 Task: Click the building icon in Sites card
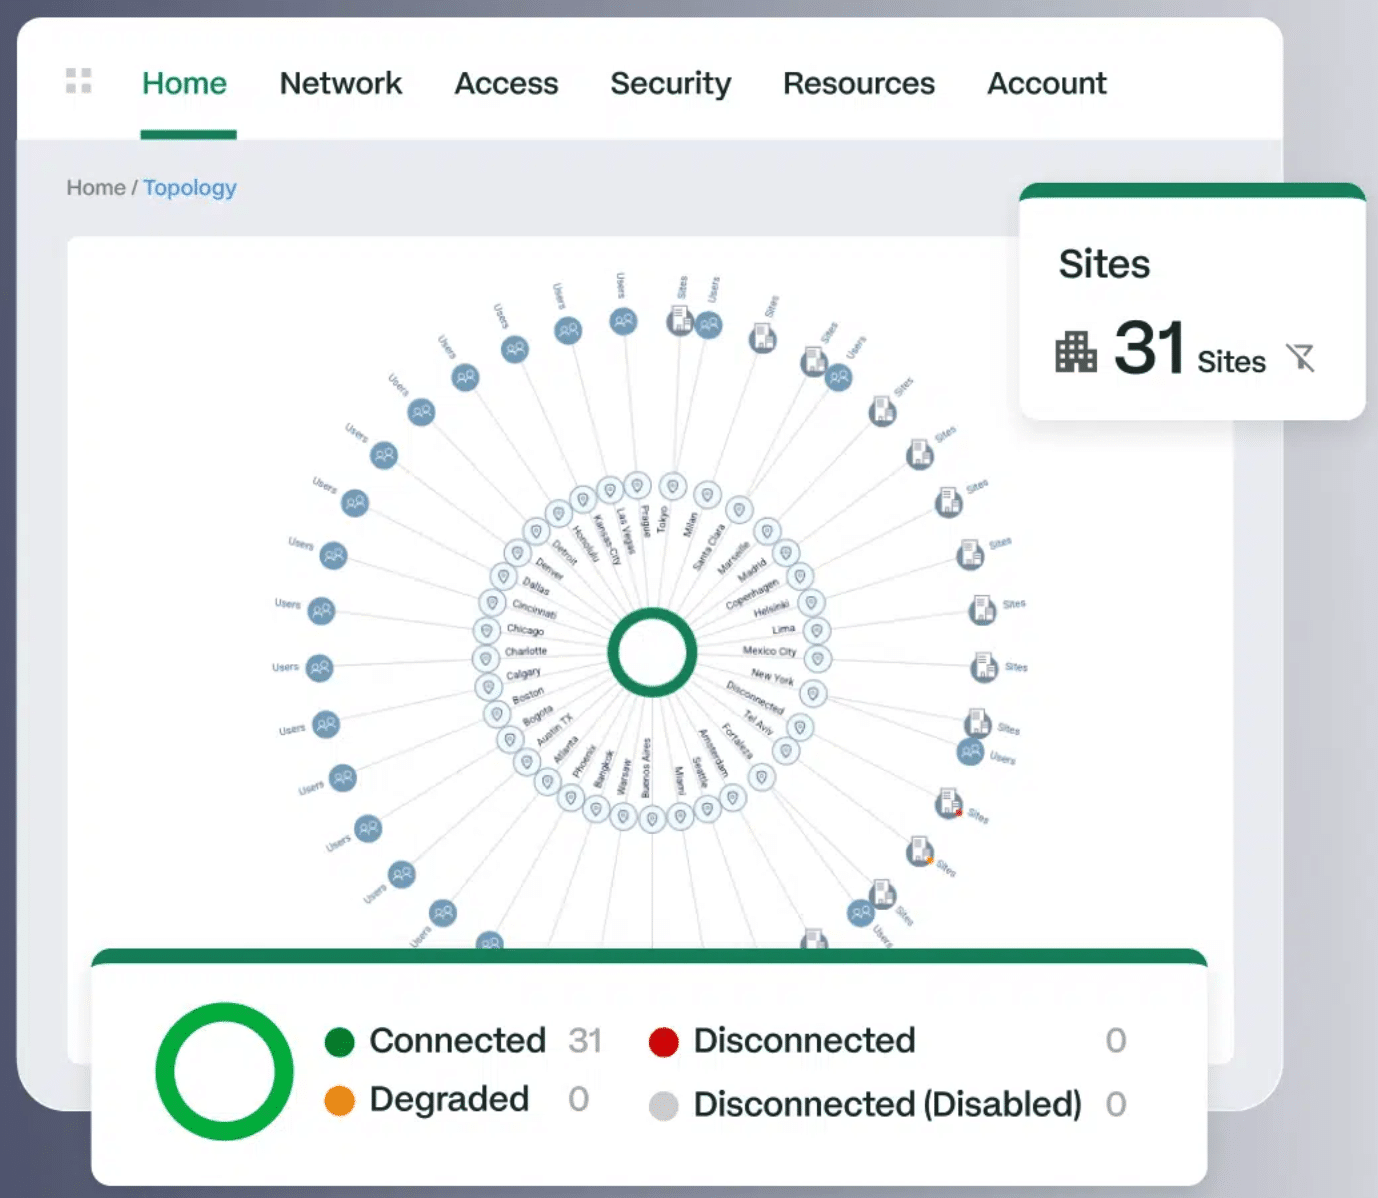1076,352
